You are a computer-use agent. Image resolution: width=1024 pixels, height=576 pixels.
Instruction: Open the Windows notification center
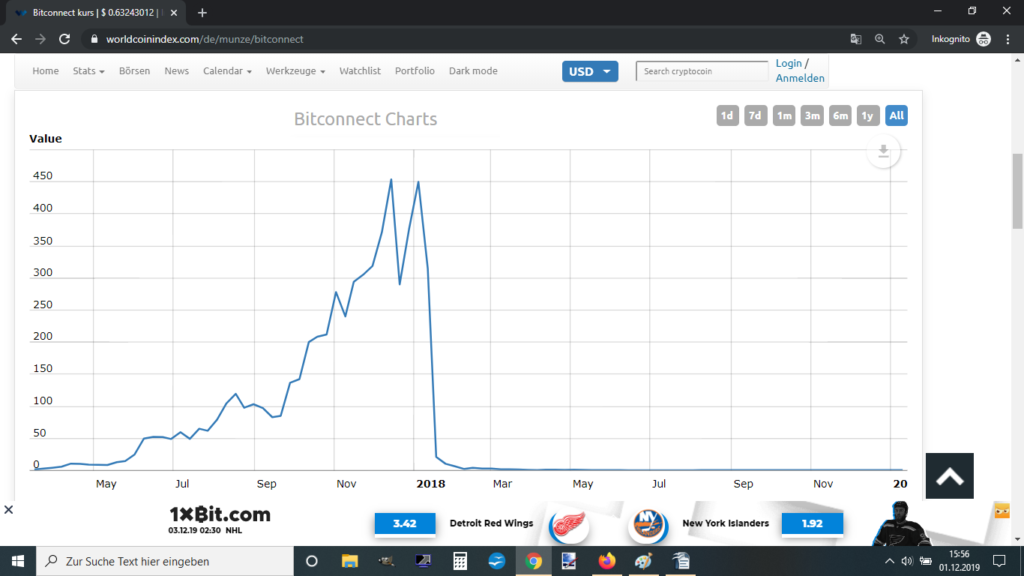(999, 561)
